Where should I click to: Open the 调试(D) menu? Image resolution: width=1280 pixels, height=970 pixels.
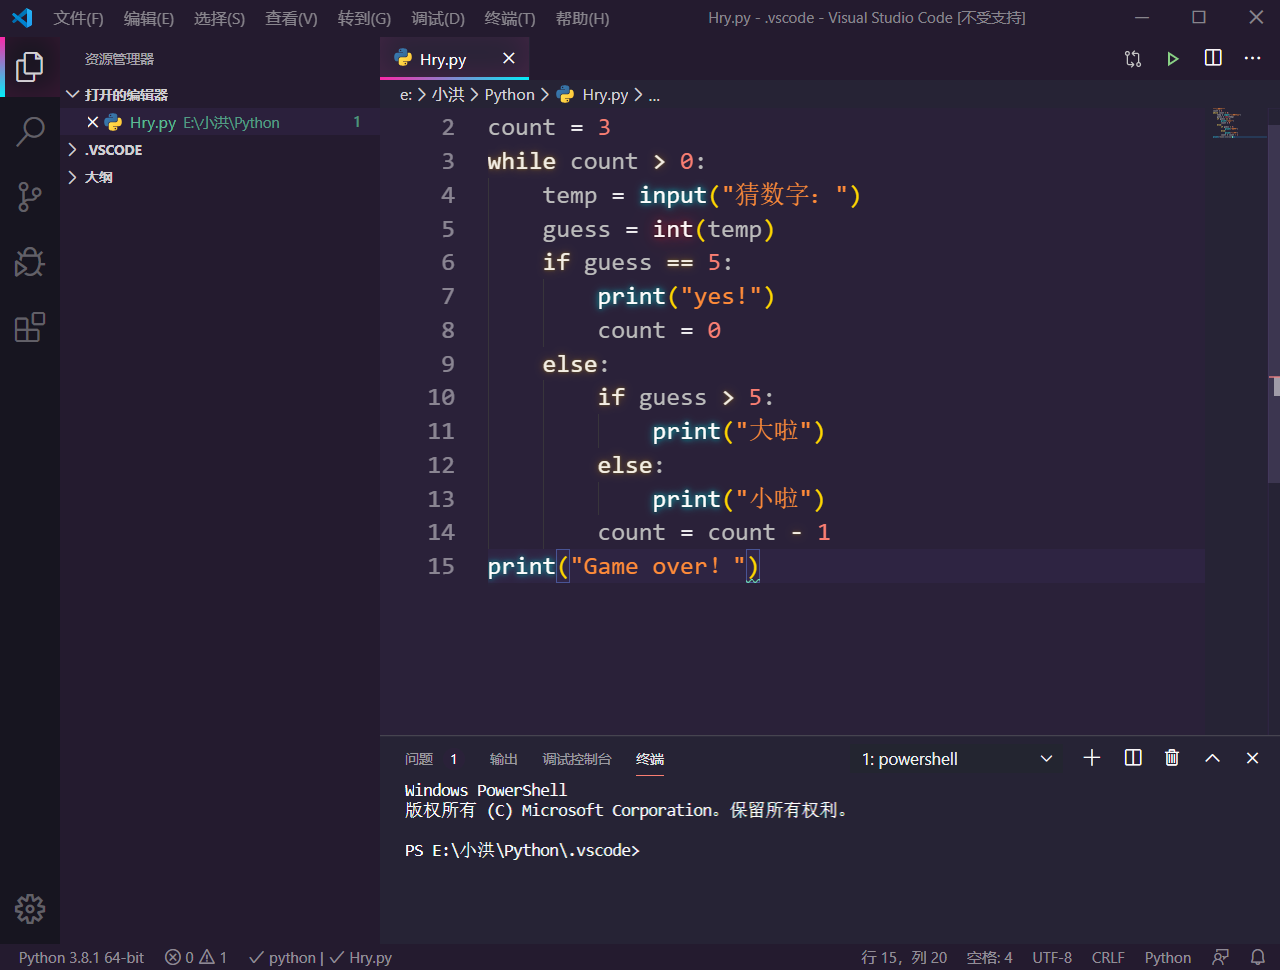437,18
